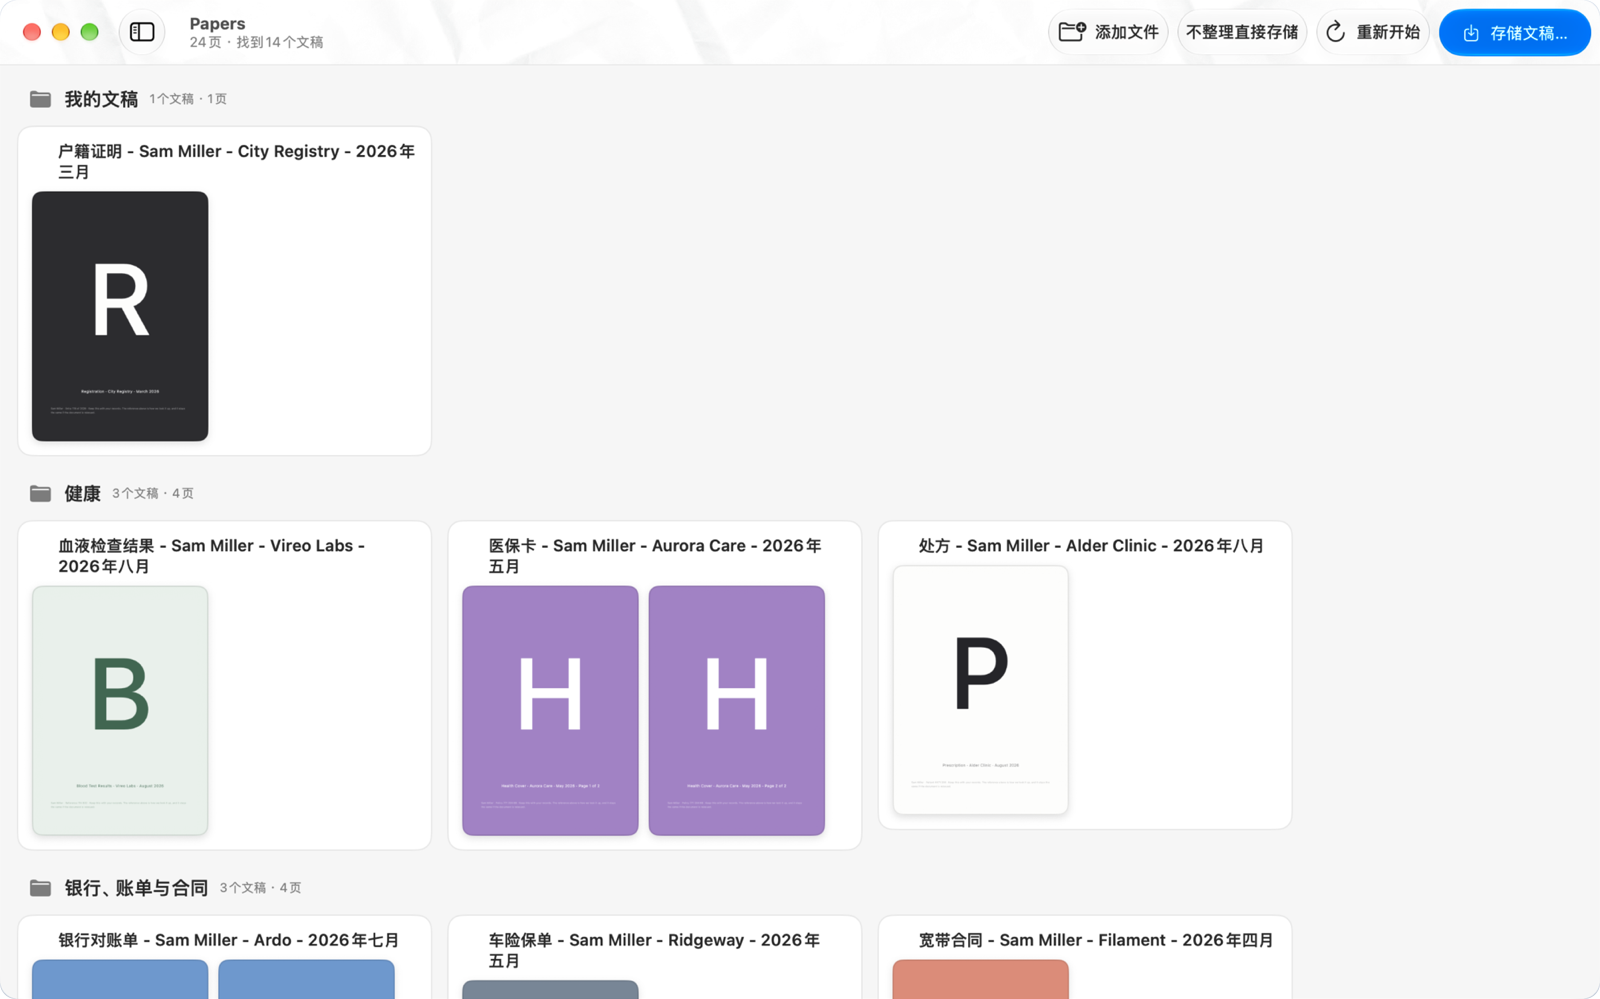Screen dimensions: 1600x999
Task: Select second blue bank statement page thumbnail
Action: 306,979
